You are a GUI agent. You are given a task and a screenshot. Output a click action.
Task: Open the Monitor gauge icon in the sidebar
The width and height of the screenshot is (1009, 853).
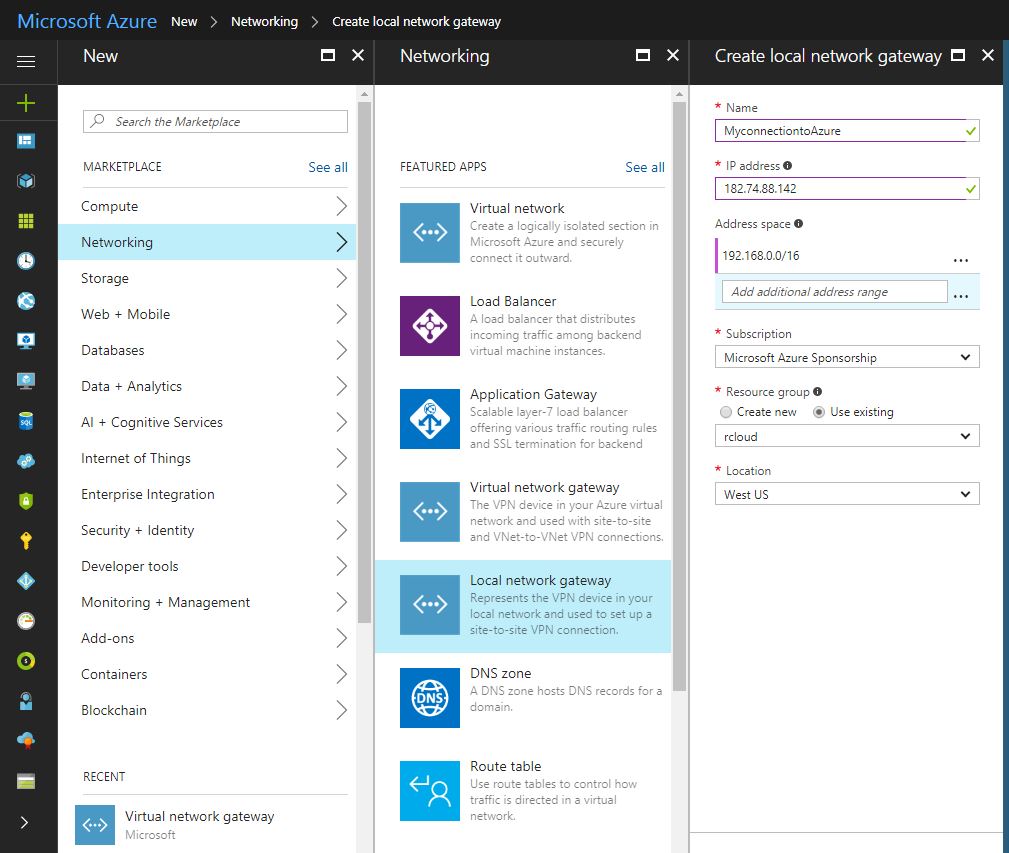pos(26,621)
